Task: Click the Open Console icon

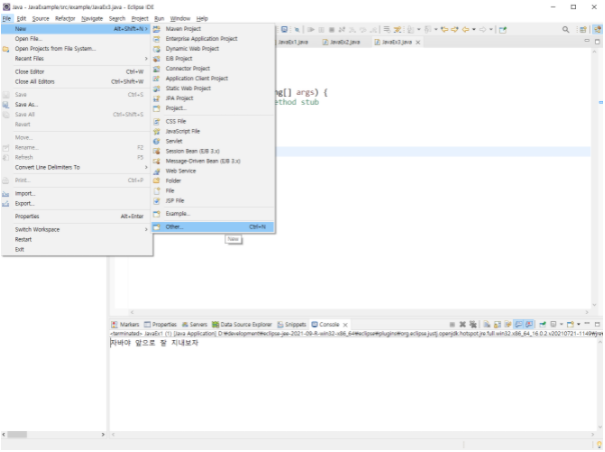Action: [x=570, y=325]
